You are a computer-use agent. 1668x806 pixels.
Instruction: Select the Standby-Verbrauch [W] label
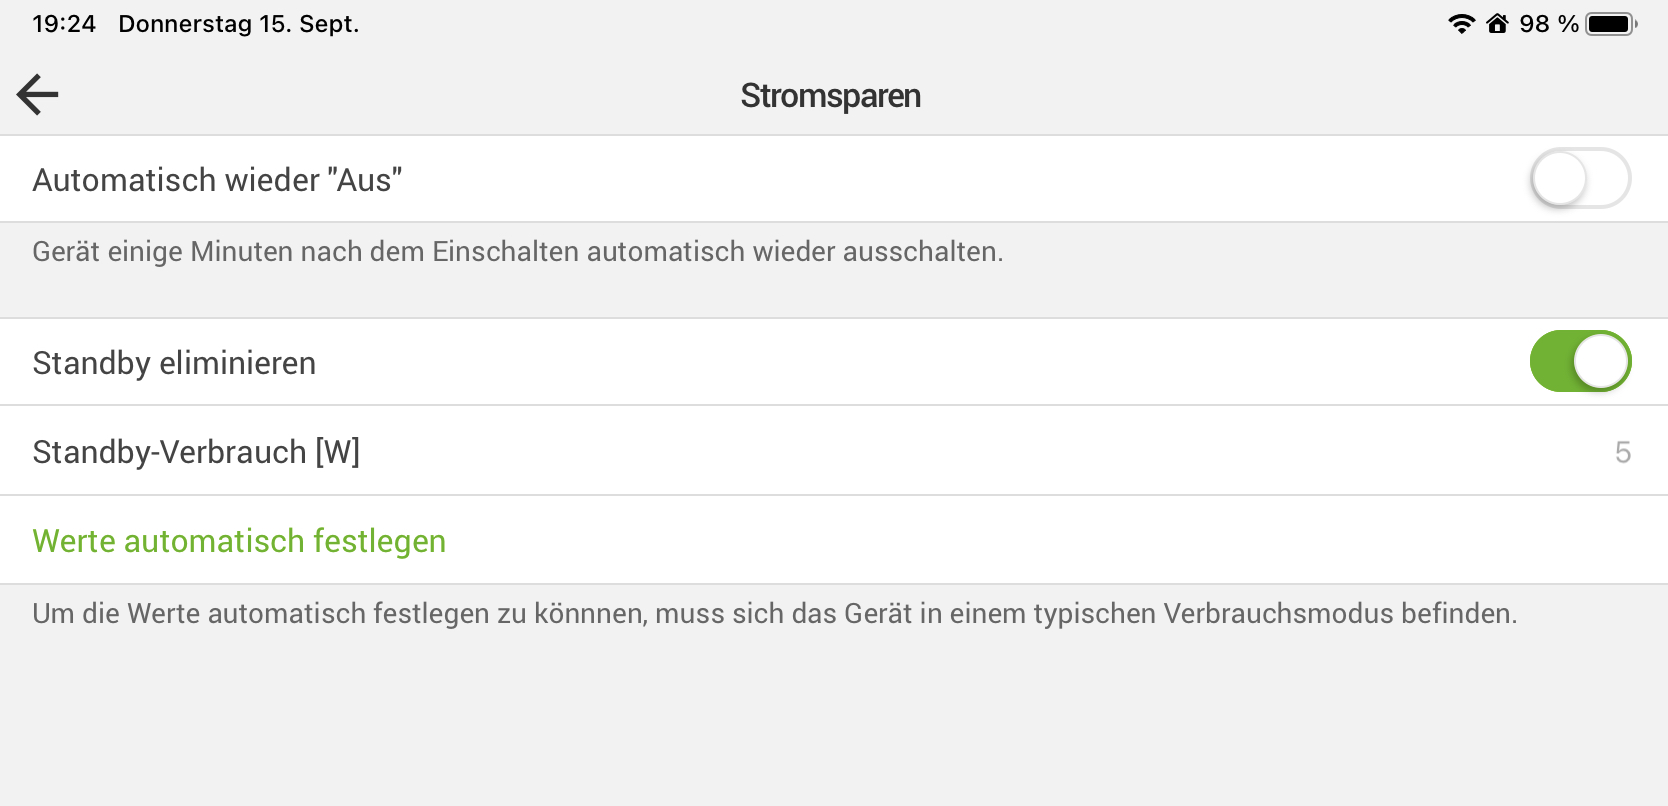point(196,452)
